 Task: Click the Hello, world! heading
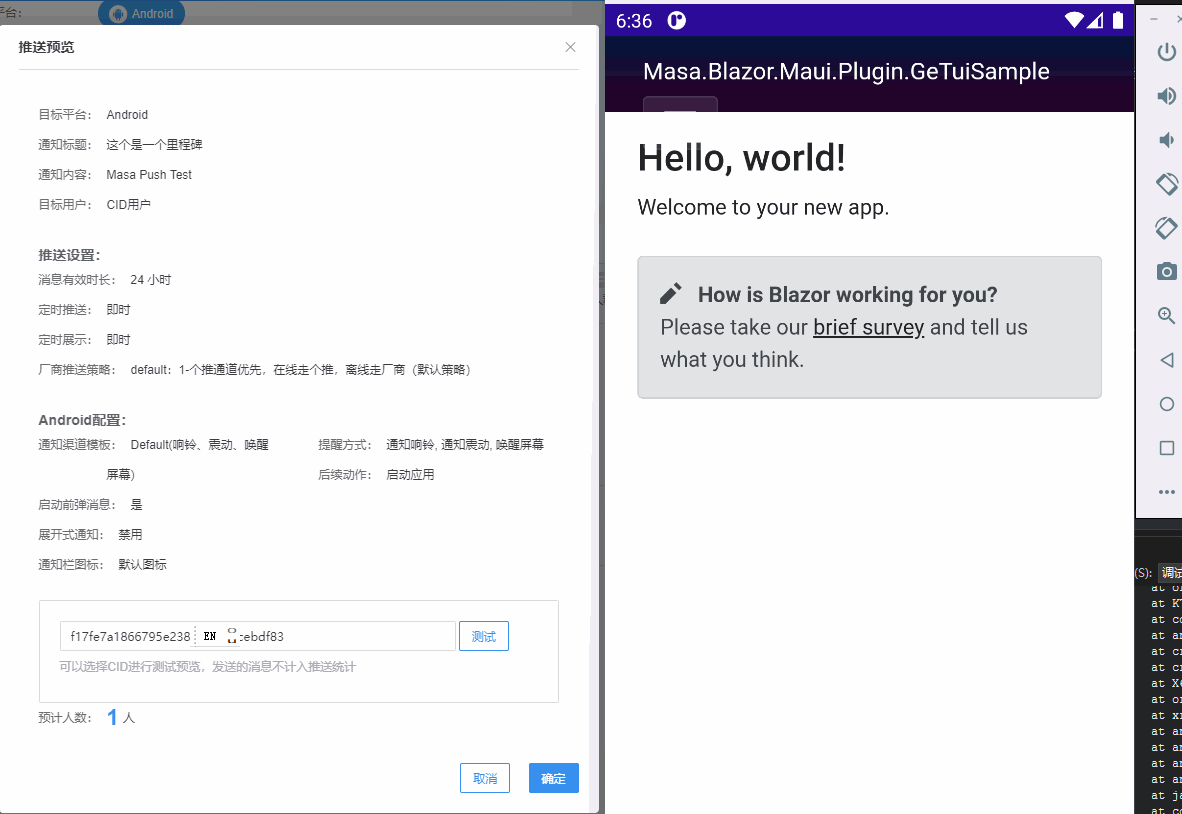[x=741, y=158]
